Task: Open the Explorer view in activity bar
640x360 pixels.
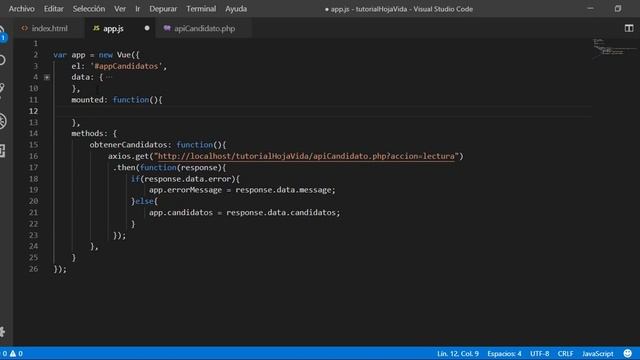Action: [x=2, y=34]
